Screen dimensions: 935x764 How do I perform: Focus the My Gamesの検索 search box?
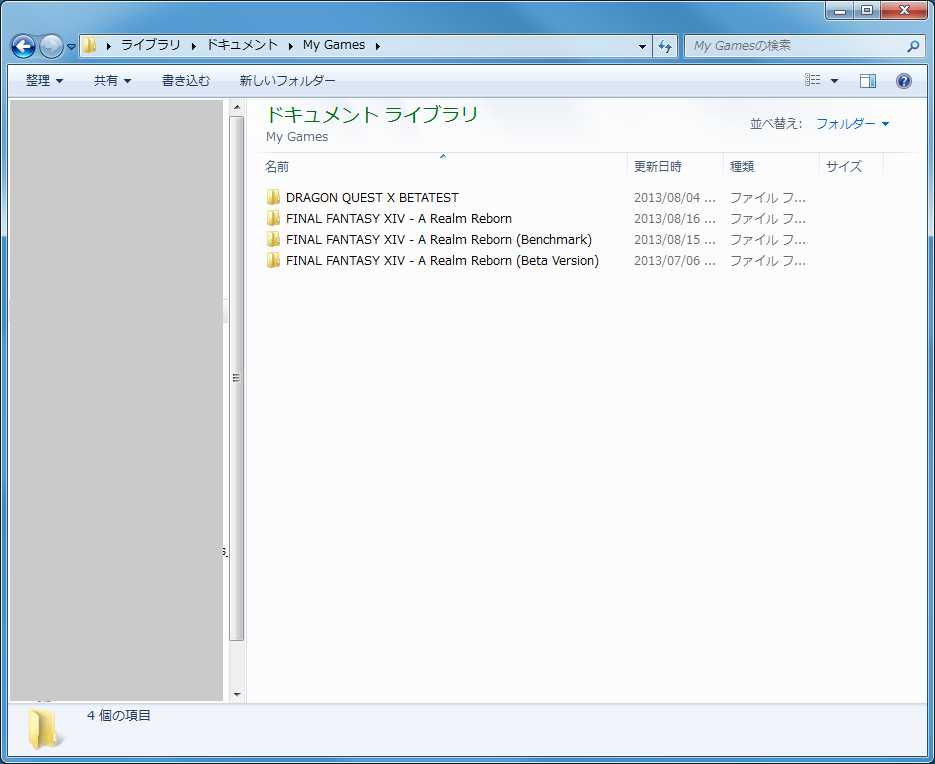pyautogui.click(x=796, y=46)
